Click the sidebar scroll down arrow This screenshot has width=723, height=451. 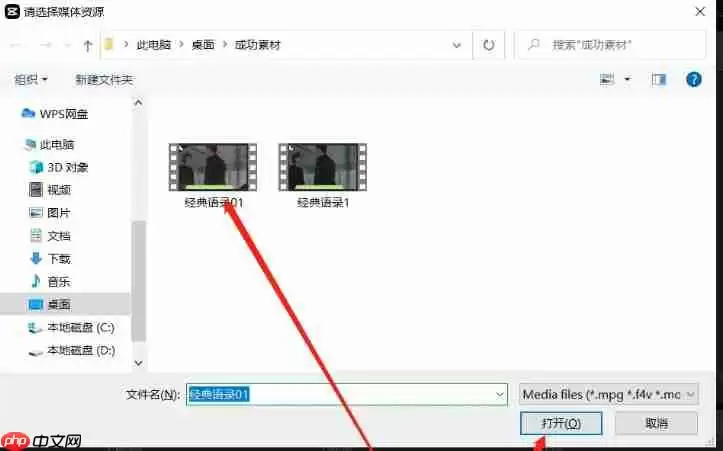coord(138,363)
